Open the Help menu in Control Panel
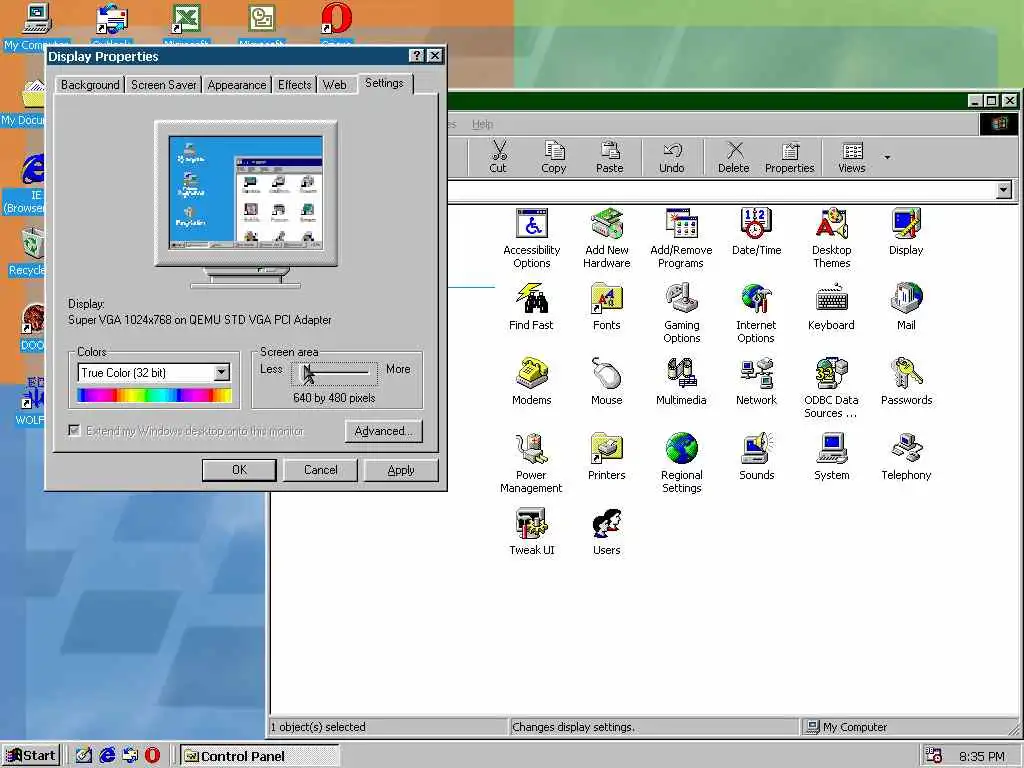 (x=483, y=124)
